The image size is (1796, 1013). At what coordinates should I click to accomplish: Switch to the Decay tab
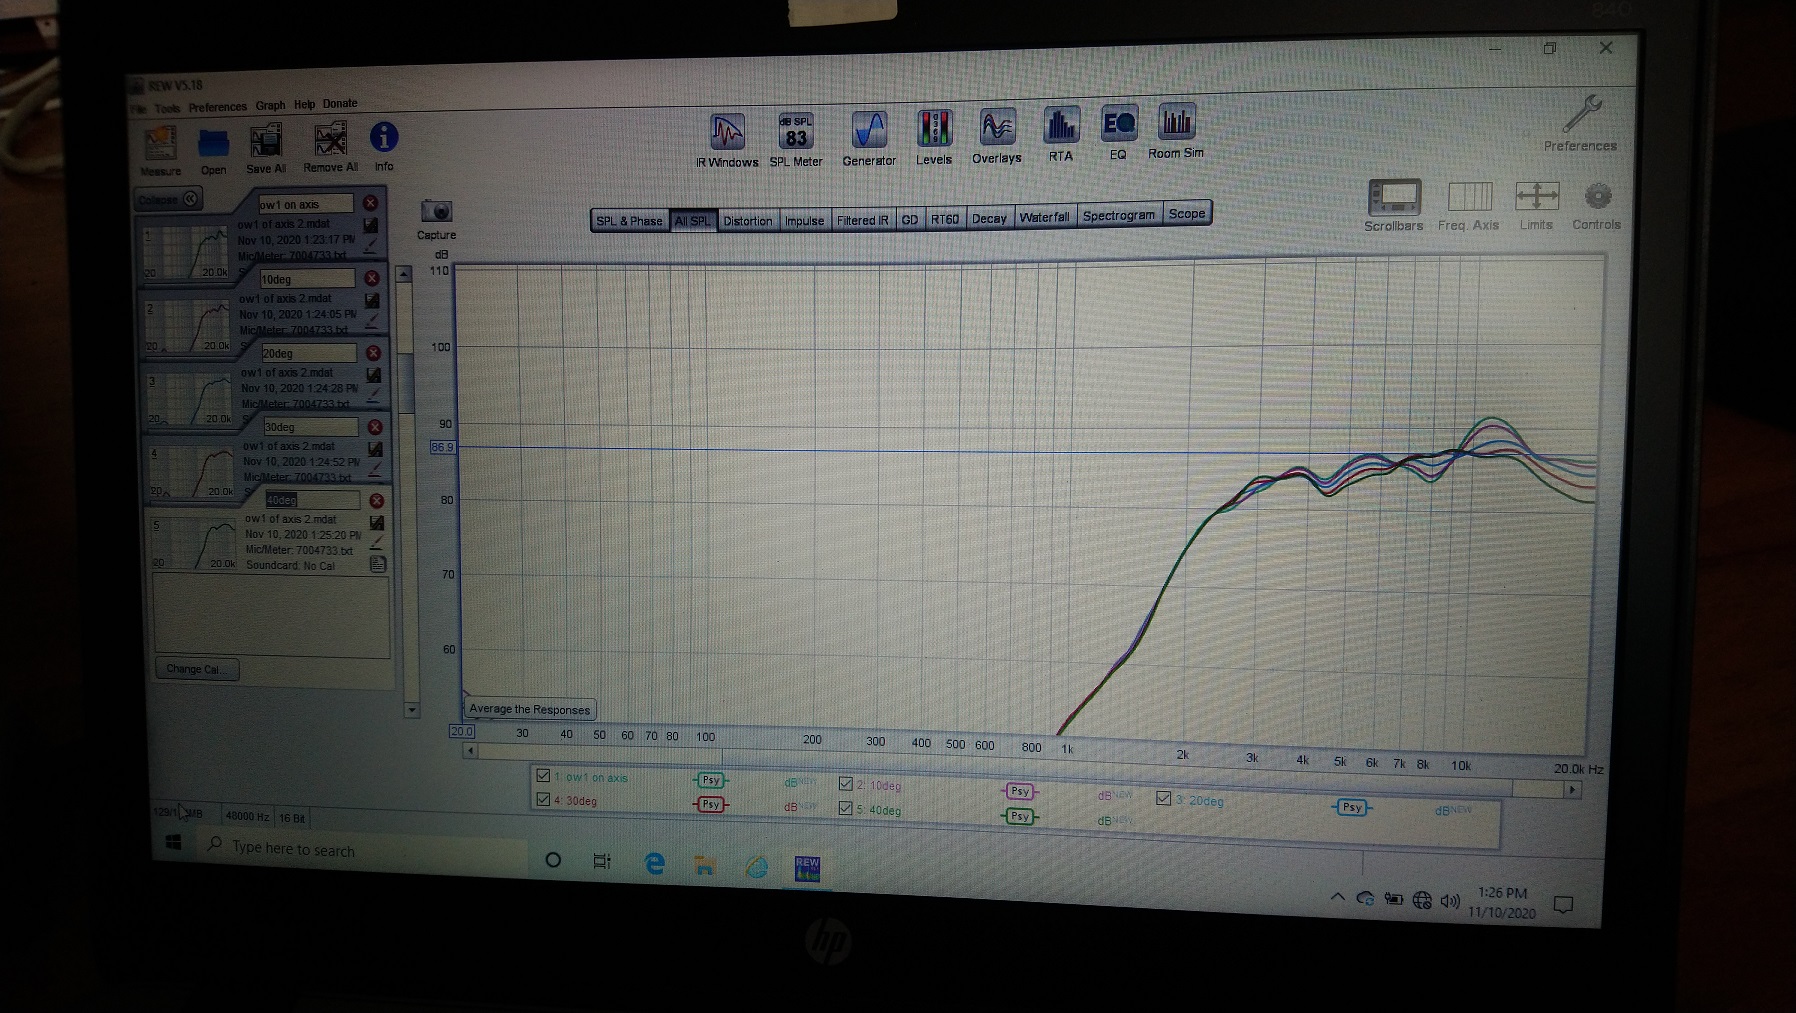click(x=989, y=218)
